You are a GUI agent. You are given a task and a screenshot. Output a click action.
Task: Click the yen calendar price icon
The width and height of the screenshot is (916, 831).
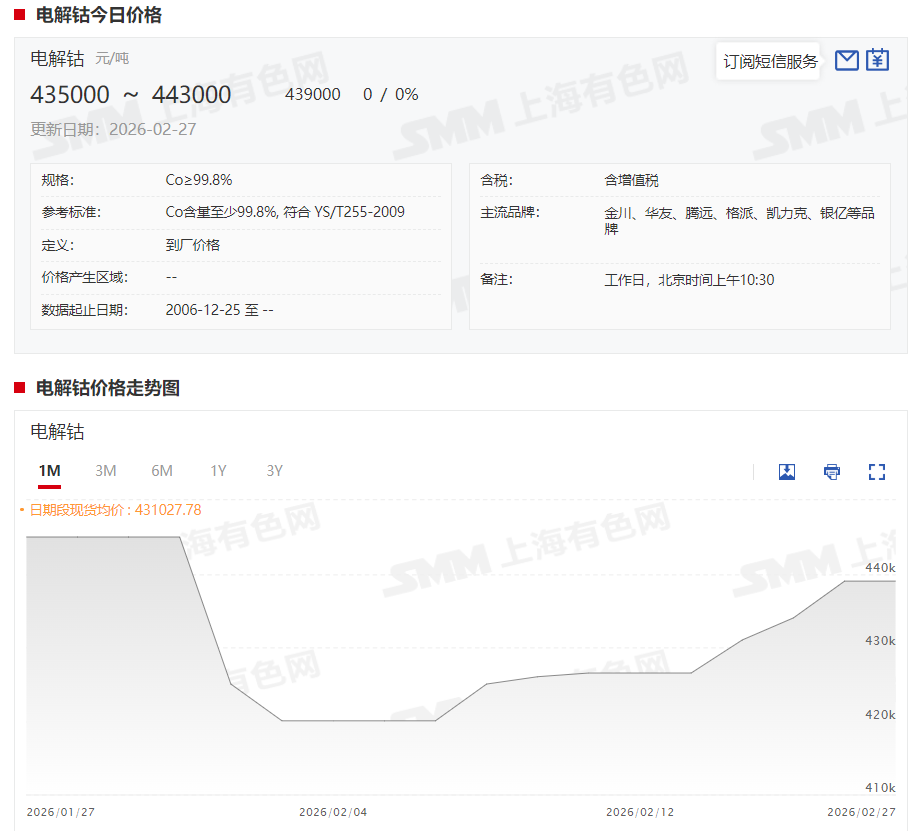point(877,61)
